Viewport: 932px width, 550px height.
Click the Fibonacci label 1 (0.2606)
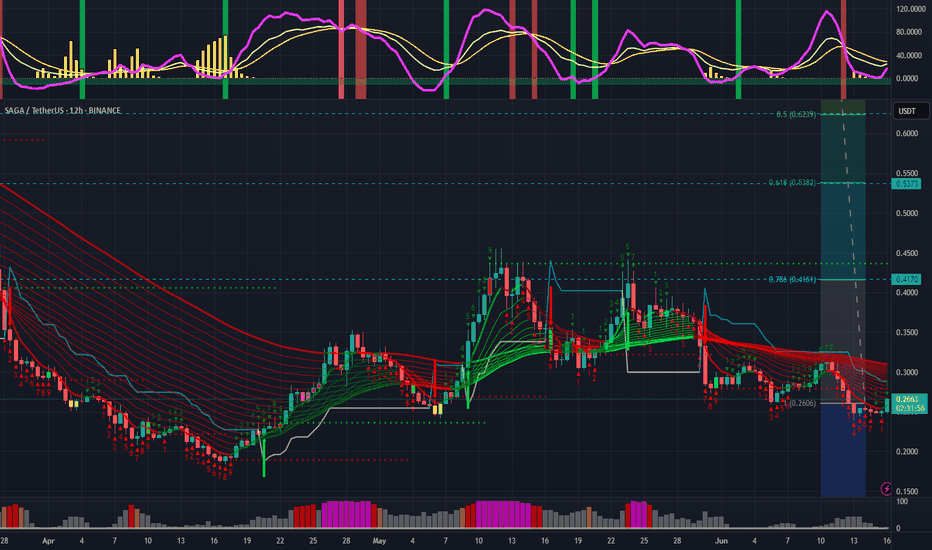[x=800, y=403]
